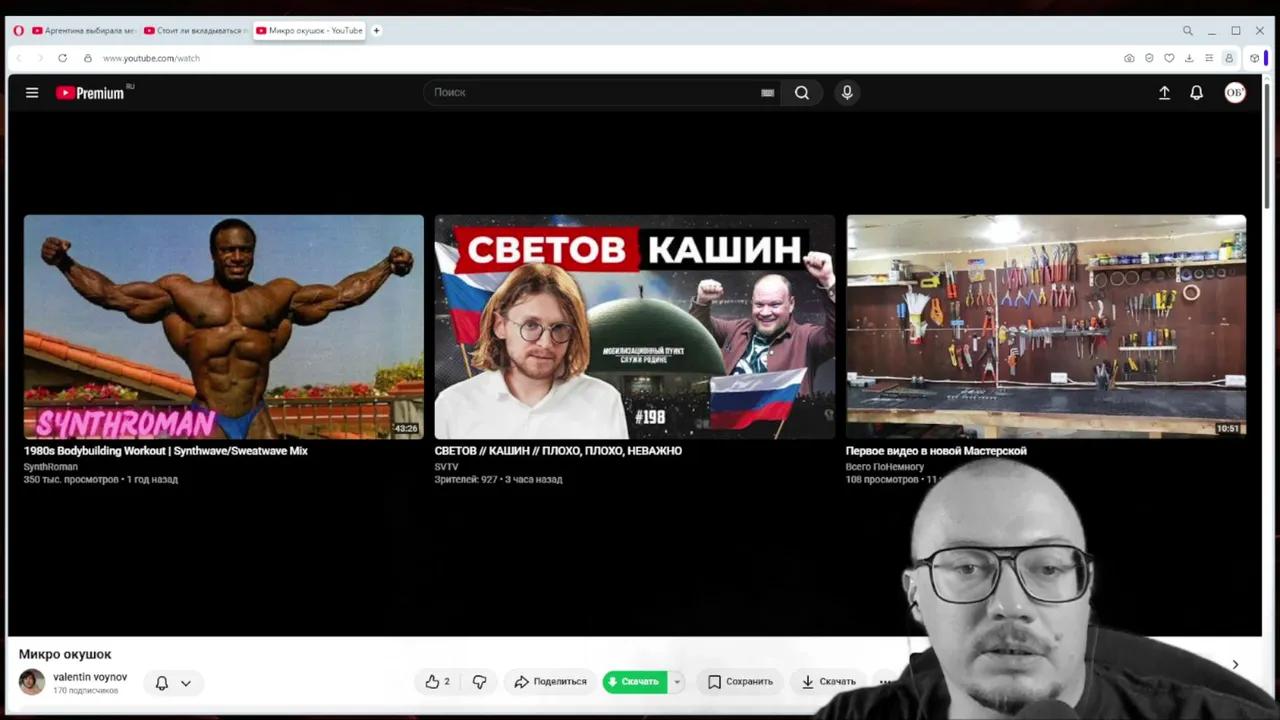Screen dimensions: 1280x720
Task: Open the account avatar menu
Action: pos(1235,93)
